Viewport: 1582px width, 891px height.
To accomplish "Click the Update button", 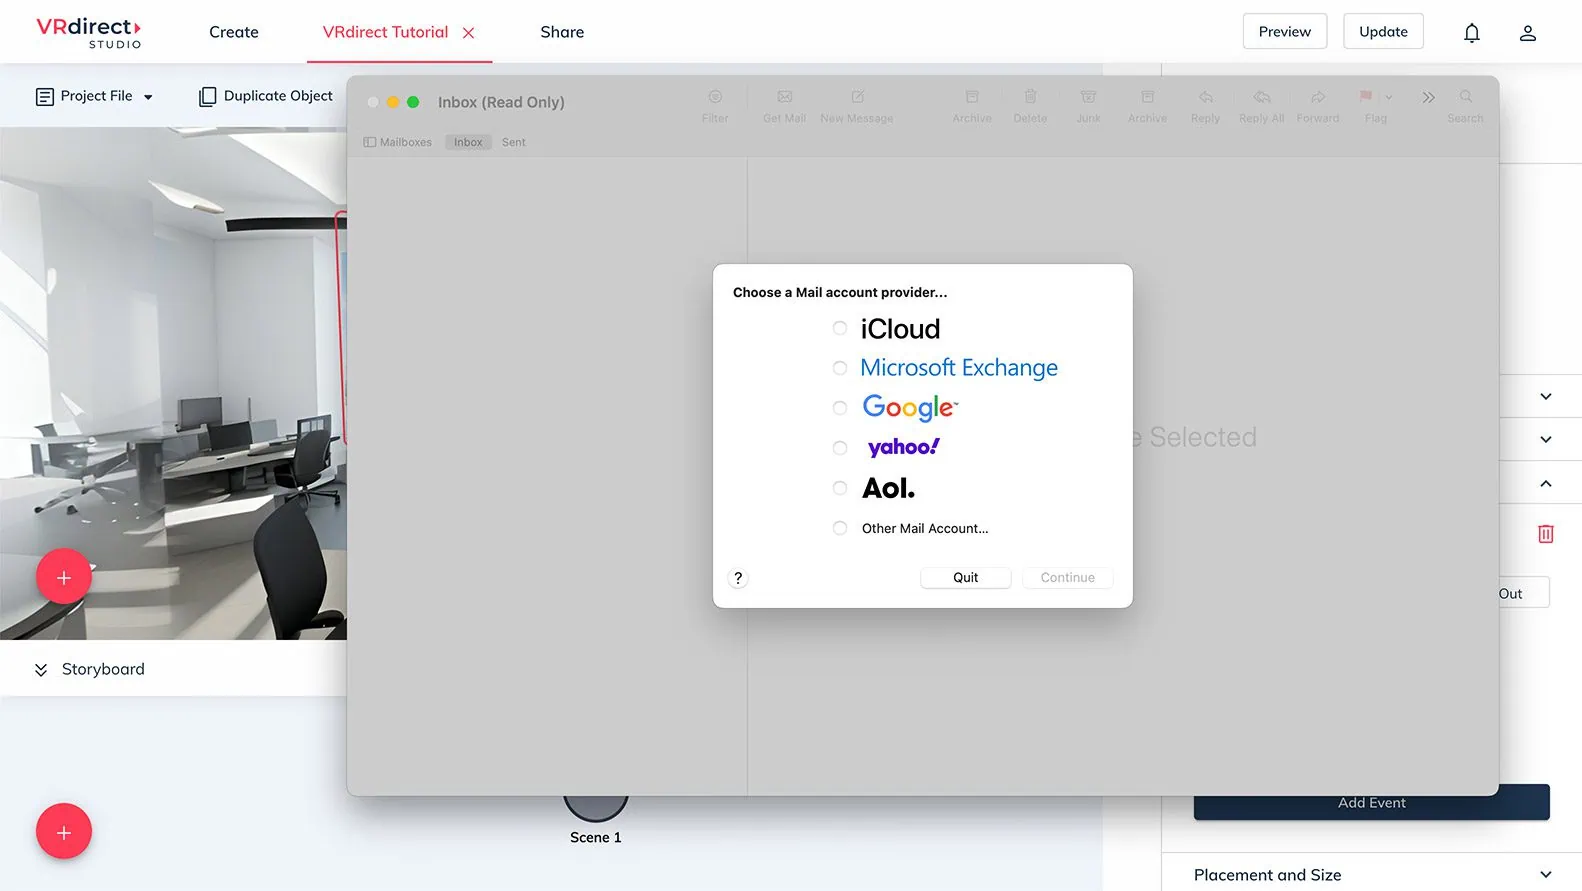I will tap(1383, 31).
